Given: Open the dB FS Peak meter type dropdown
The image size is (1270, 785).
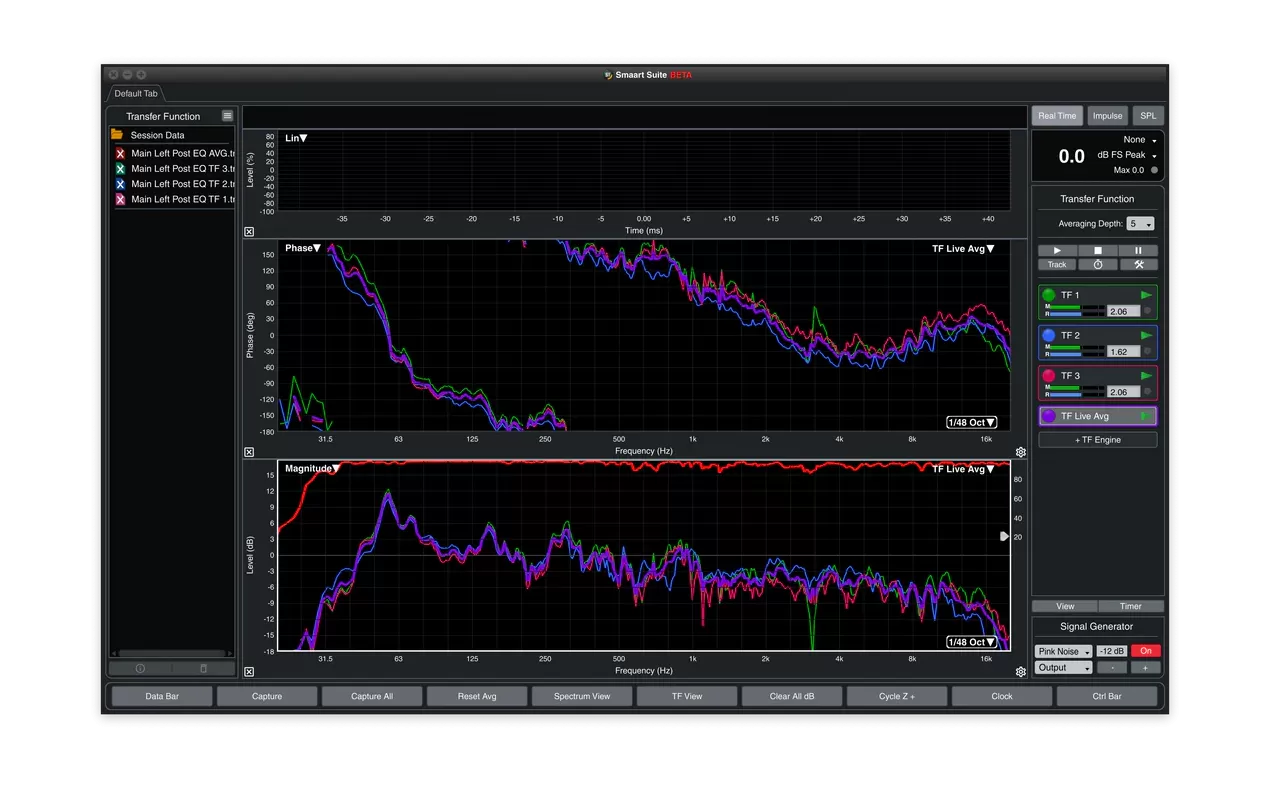Looking at the screenshot, I should coord(1127,155).
